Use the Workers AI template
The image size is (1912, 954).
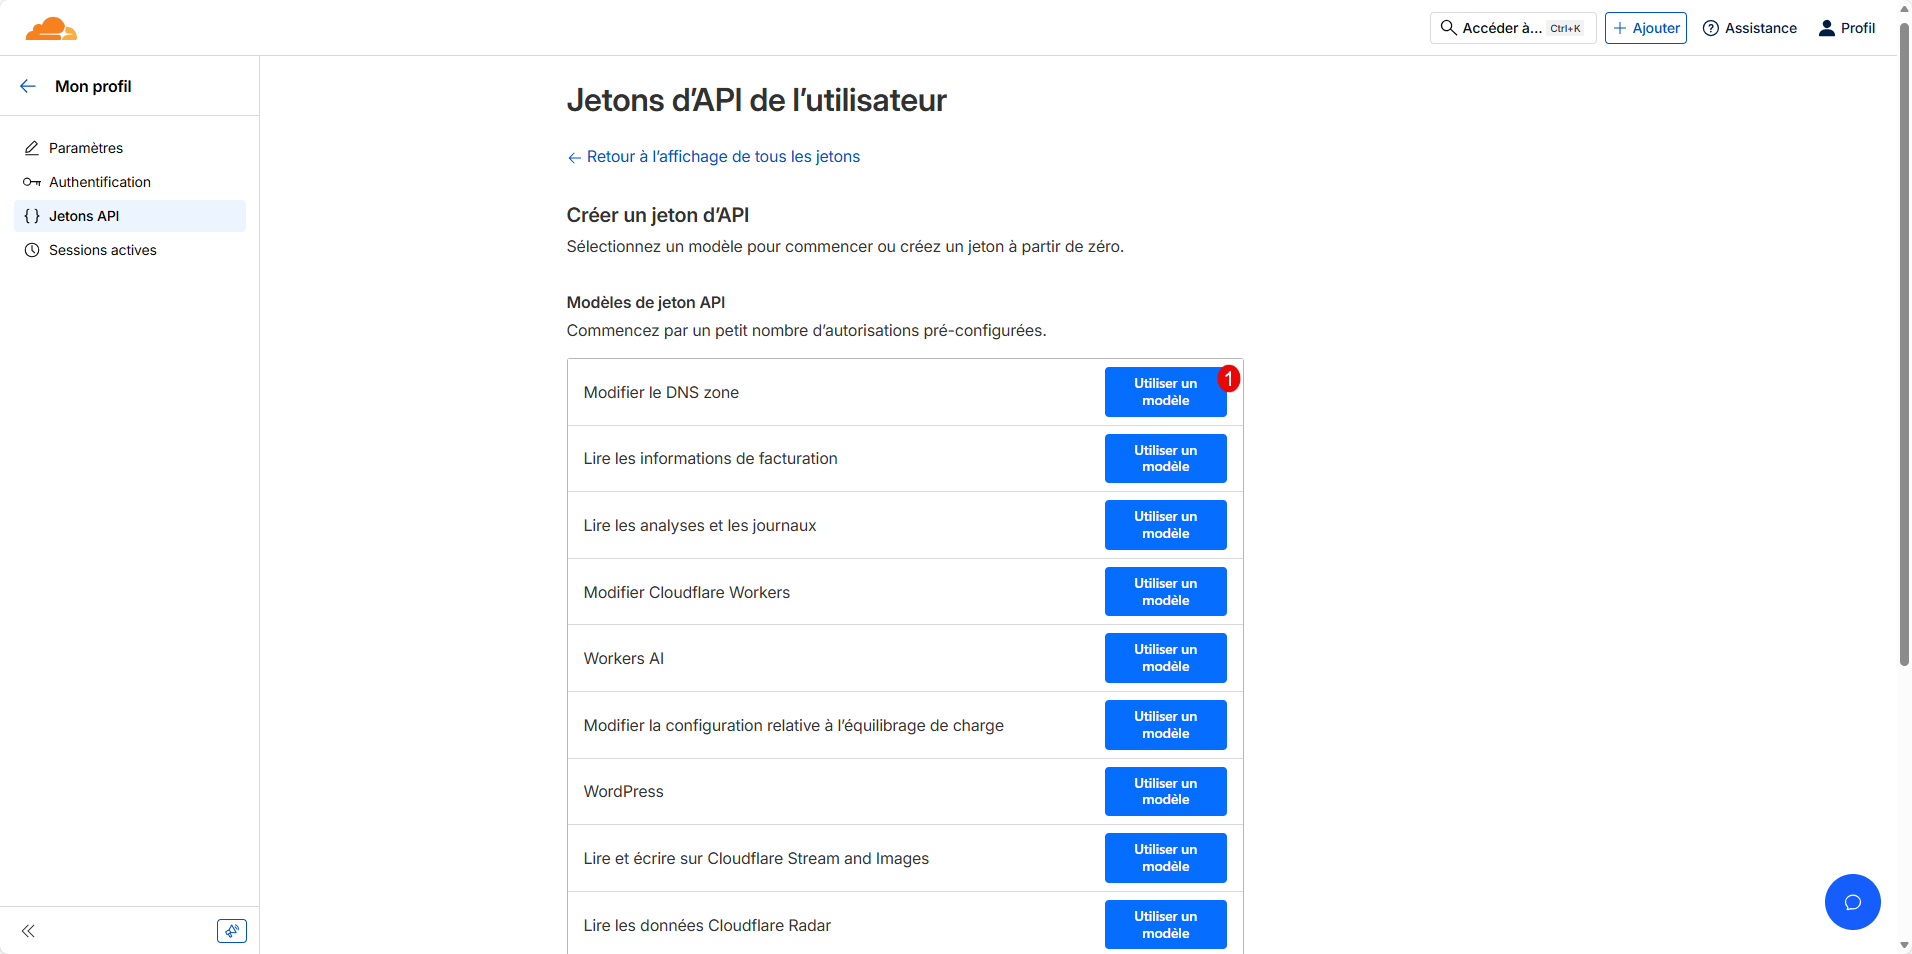pyautogui.click(x=1165, y=658)
